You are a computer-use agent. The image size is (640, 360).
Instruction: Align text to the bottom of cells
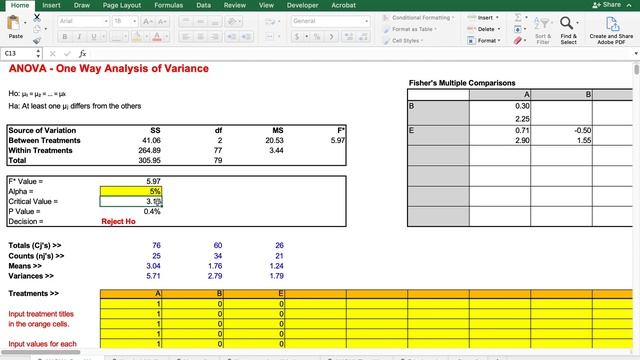click(215, 21)
